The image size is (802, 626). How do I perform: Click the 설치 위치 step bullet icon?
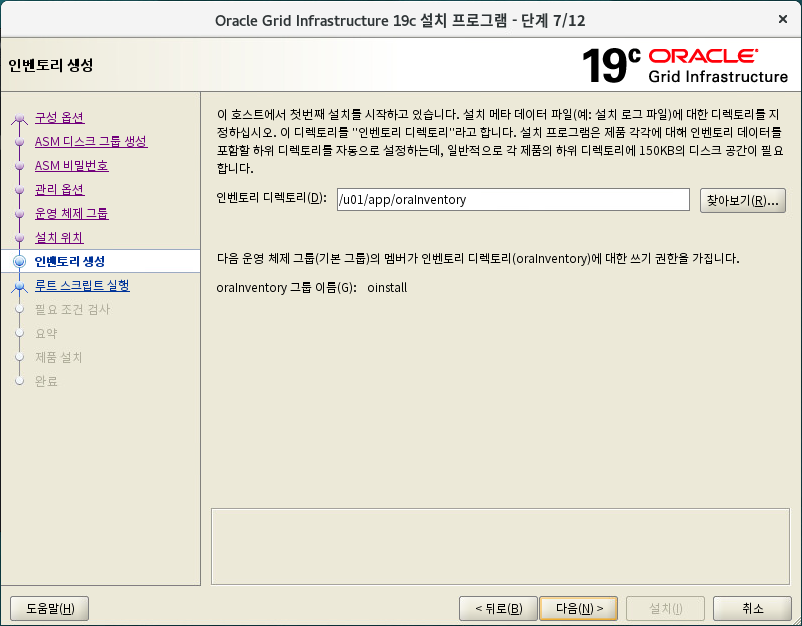[19, 238]
